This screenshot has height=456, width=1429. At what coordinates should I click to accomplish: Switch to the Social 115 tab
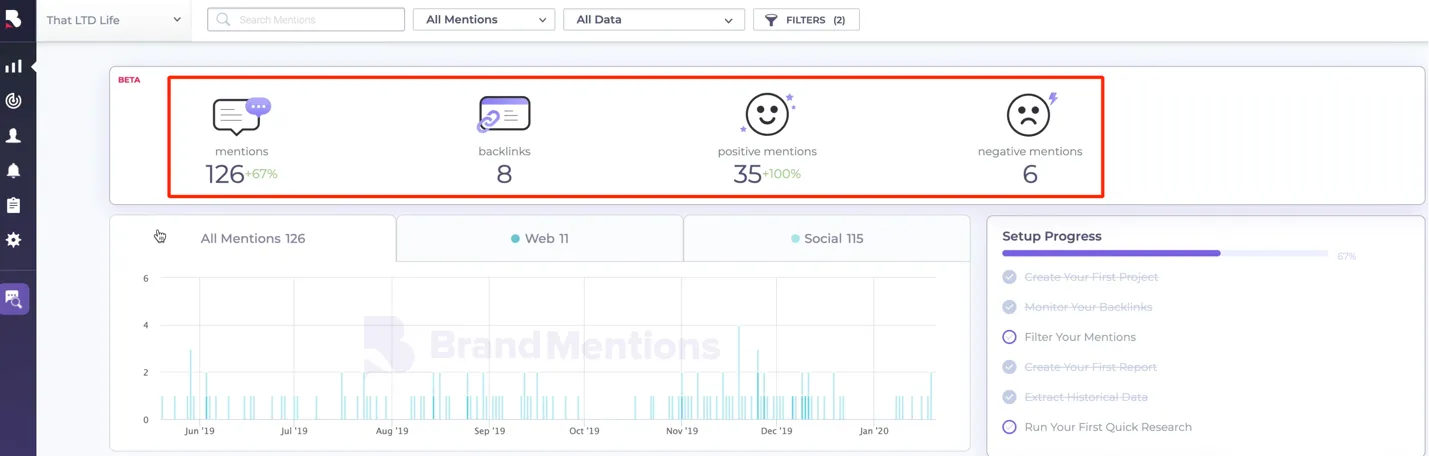[x=826, y=239]
